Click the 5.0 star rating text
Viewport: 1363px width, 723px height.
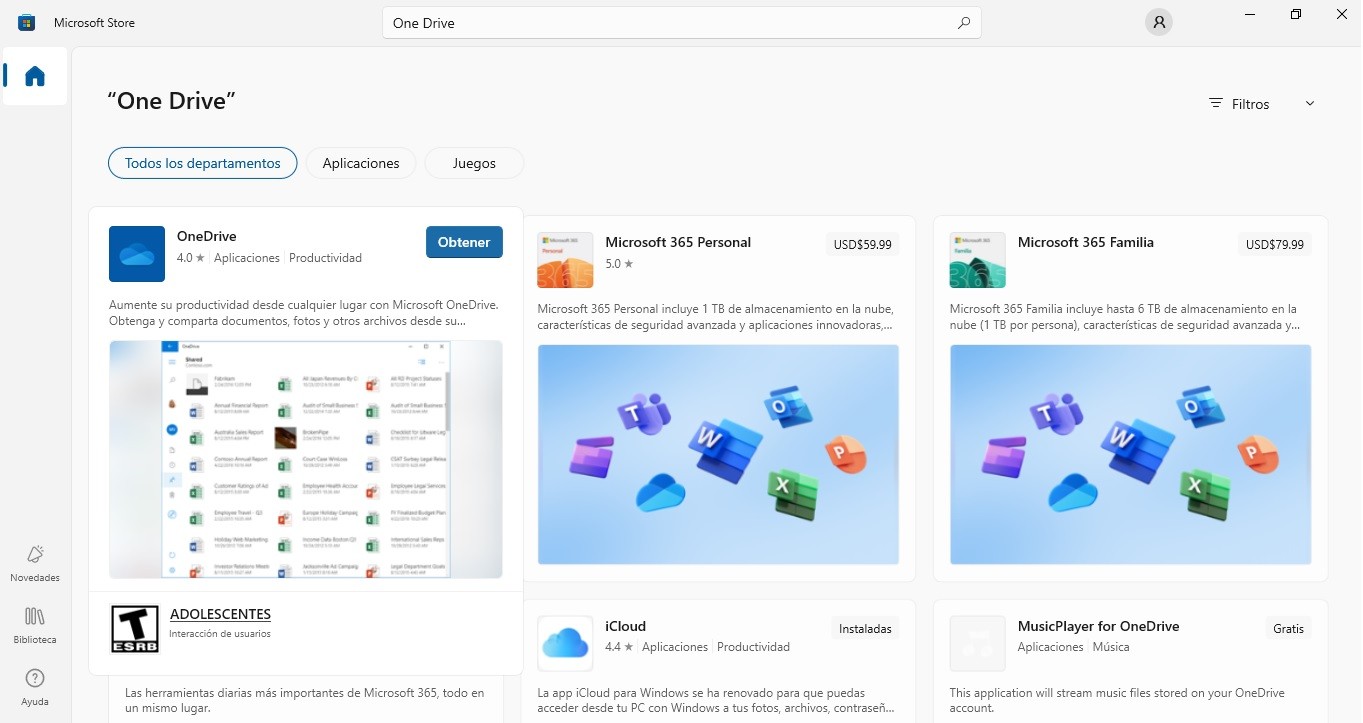pos(619,264)
